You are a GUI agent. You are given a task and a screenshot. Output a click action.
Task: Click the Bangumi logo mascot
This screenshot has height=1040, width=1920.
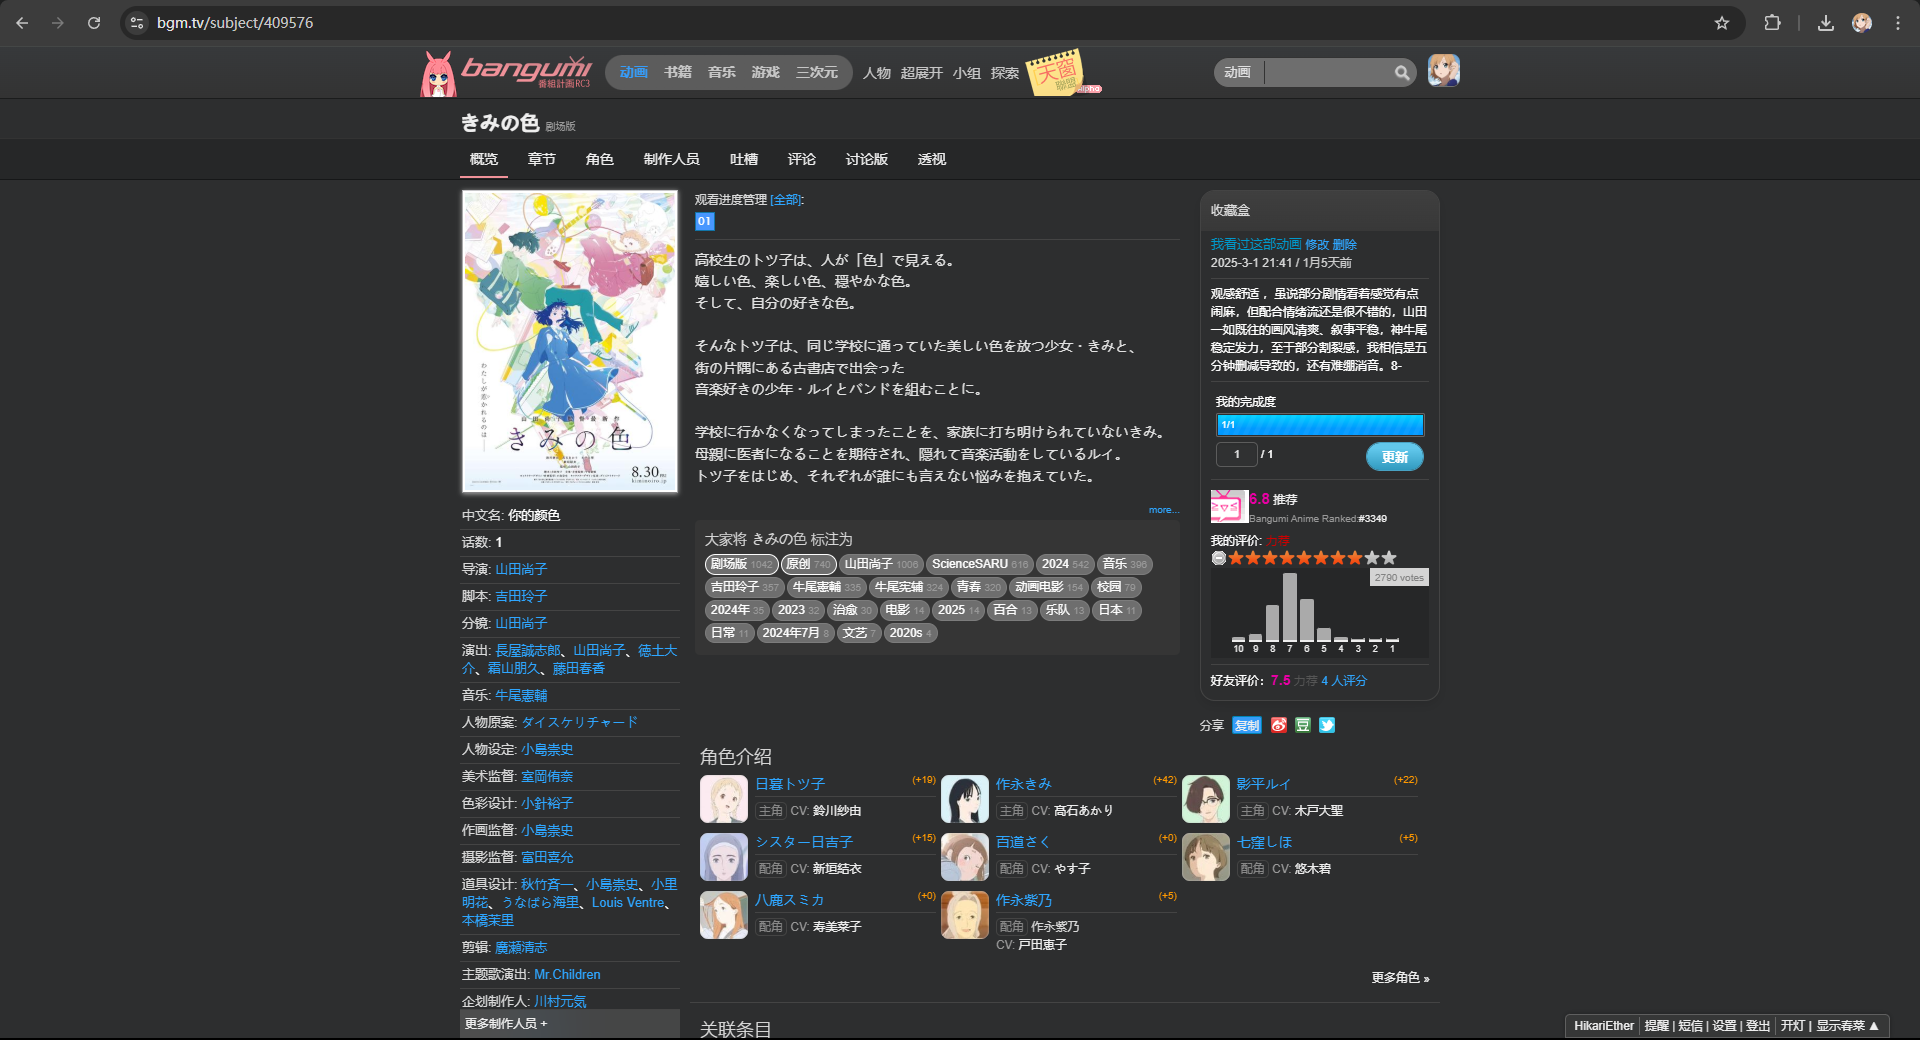tap(438, 74)
